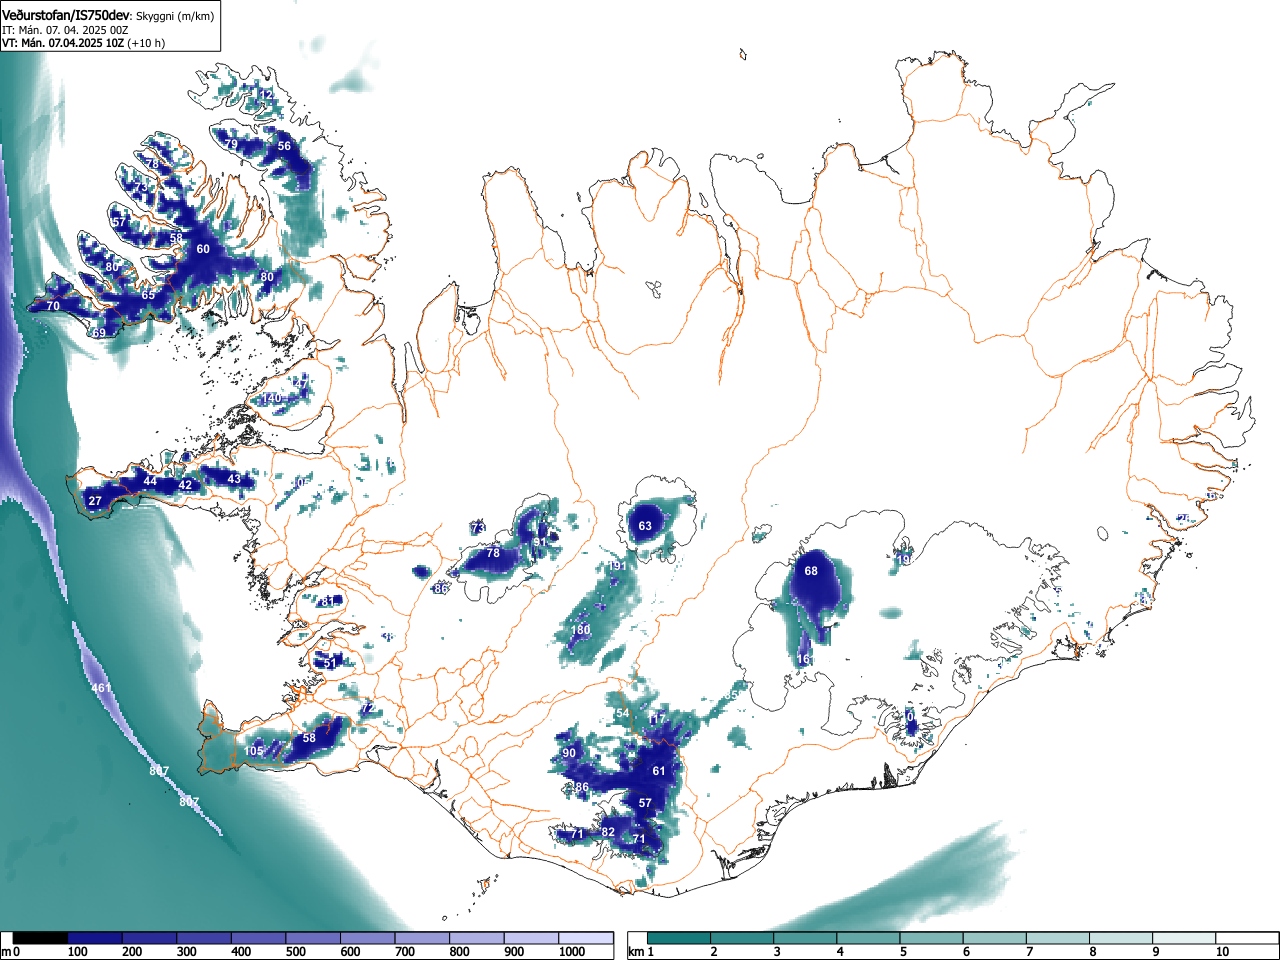The image size is (1280, 960).
Task: Click the 90 value in the south highlands
Action: pyautogui.click(x=569, y=753)
